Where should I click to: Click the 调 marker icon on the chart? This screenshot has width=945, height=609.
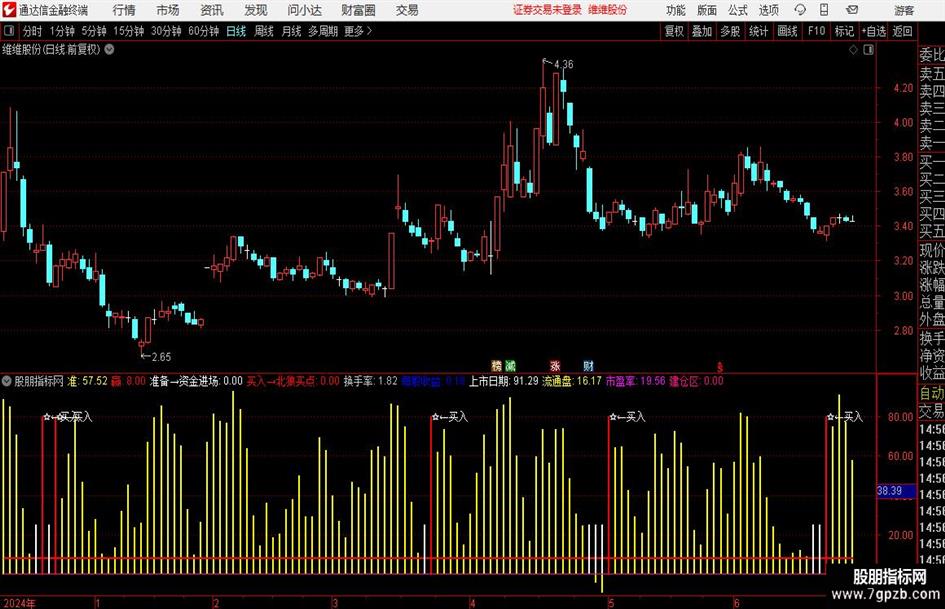tap(510, 365)
